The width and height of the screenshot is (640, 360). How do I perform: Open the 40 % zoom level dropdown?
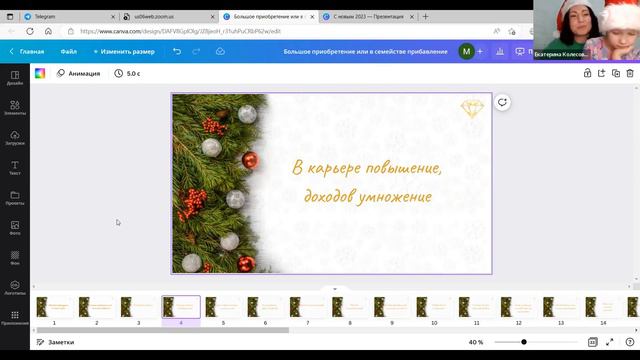(476, 342)
